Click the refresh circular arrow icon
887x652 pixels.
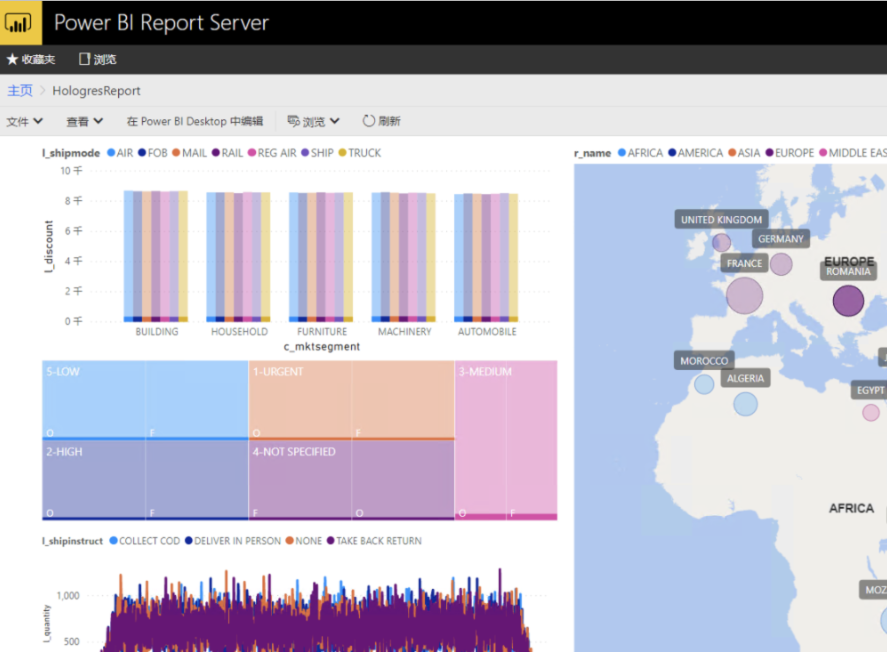coord(369,121)
